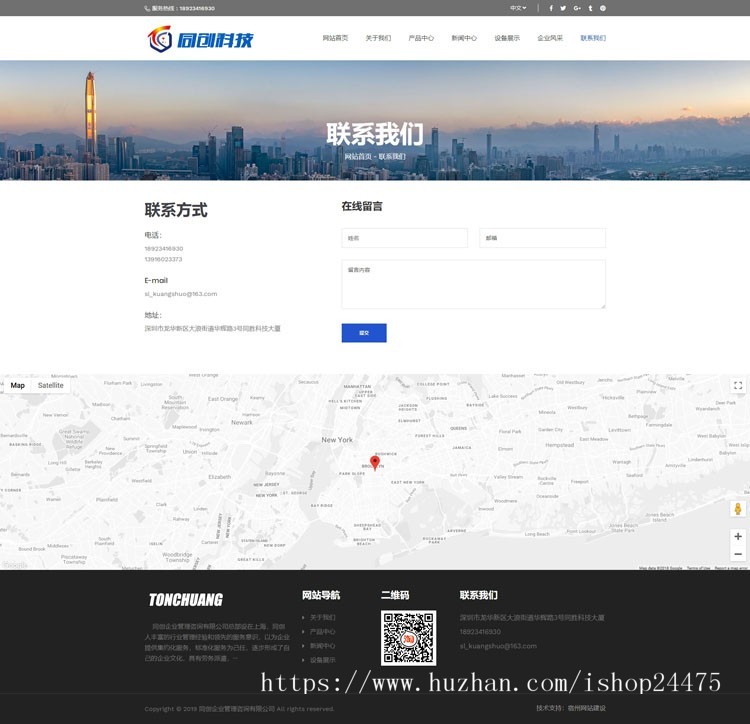Click the 姓名 name input field
750x724 pixels.
tap(405, 238)
